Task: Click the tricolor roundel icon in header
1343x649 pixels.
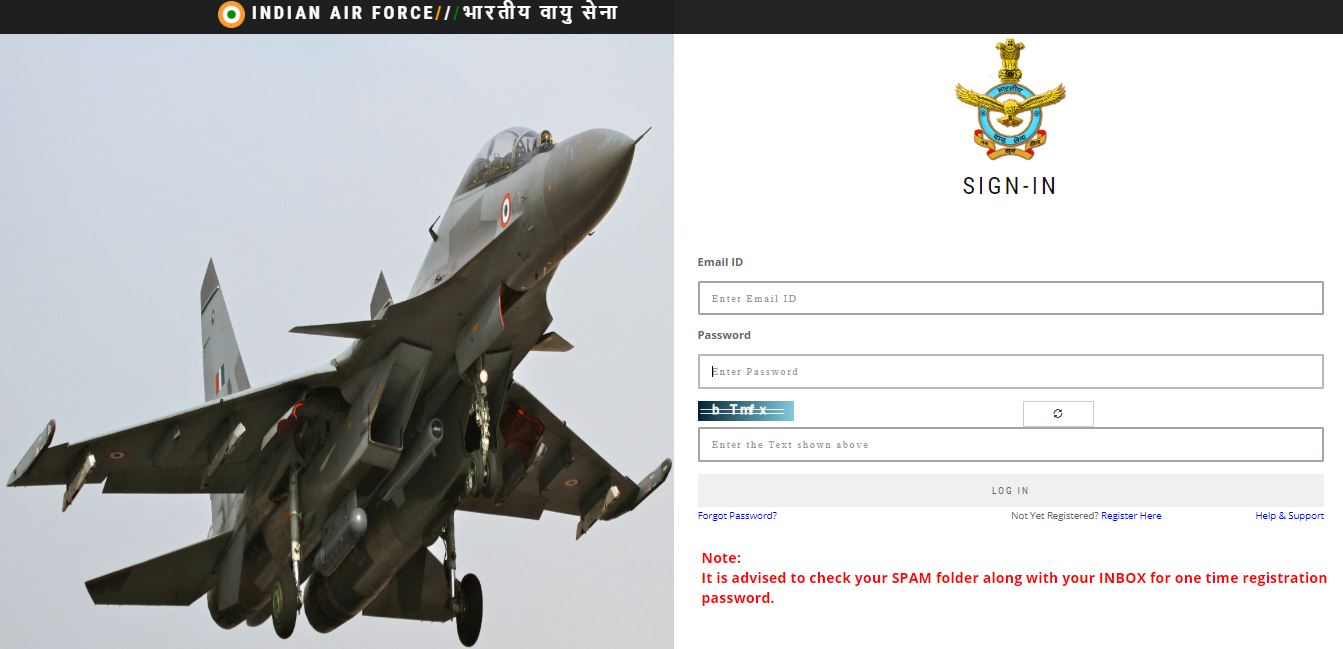Action: pyautogui.click(x=231, y=14)
